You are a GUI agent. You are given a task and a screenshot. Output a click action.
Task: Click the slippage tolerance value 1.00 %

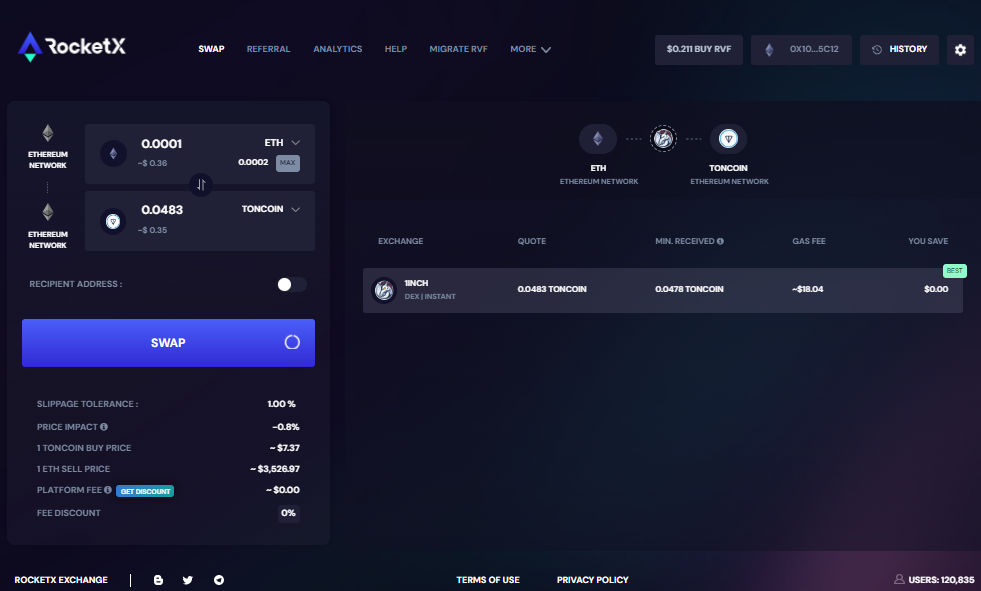[282, 404]
